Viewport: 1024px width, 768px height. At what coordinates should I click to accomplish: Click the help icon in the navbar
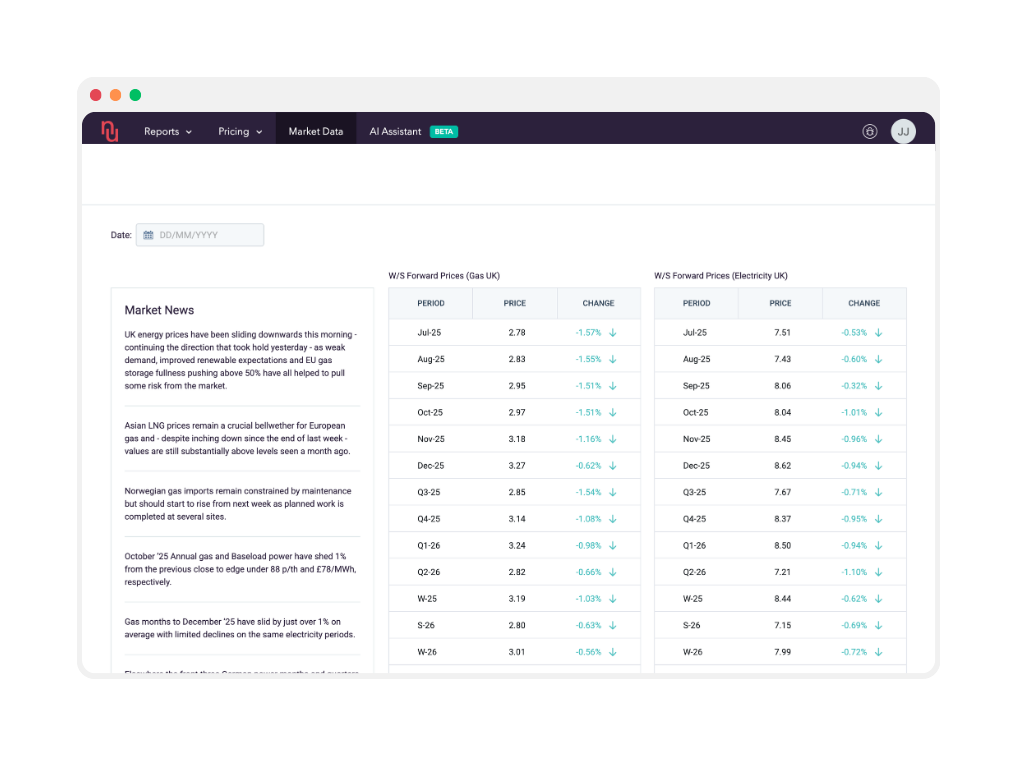(869, 131)
